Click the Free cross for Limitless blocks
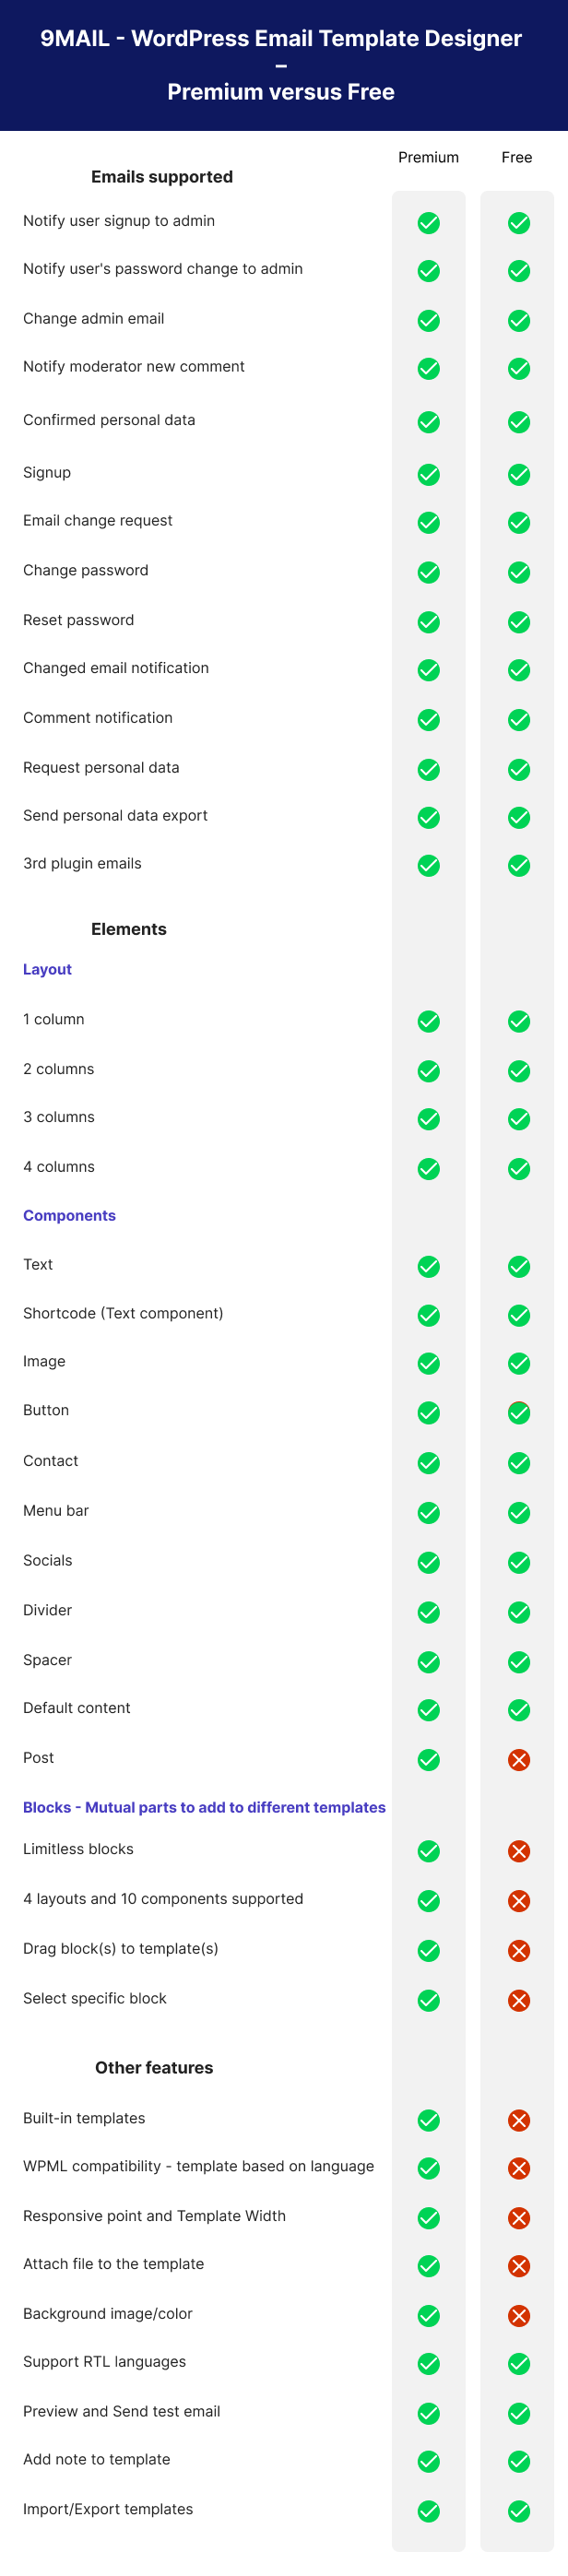Image resolution: width=568 pixels, height=2576 pixels. pyautogui.click(x=518, y=1851)
